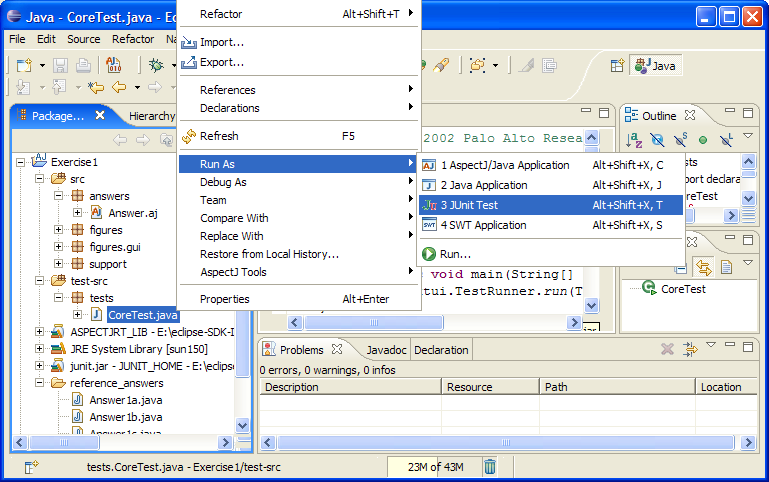The height and width of the screenshot is (482, 769).
Task: Select Answer1a.java file
Action: [126, 400]
